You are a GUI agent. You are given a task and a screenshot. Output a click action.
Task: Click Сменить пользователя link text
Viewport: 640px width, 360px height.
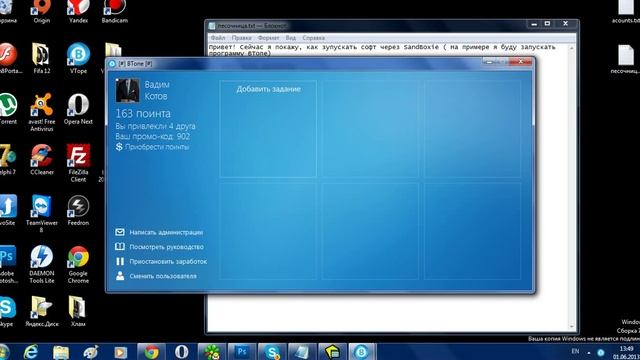coord(163,276)
